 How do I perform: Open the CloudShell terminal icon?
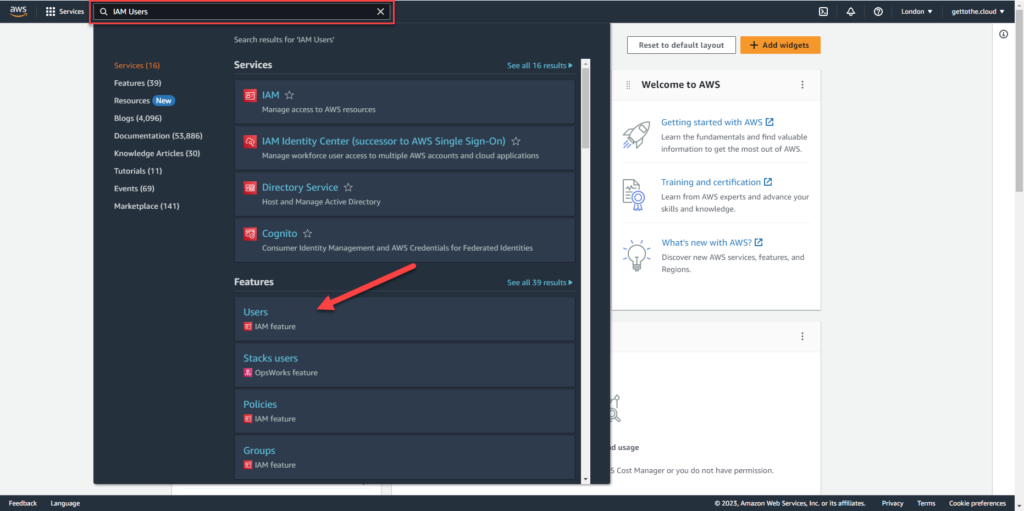click(x=824, y=12)
